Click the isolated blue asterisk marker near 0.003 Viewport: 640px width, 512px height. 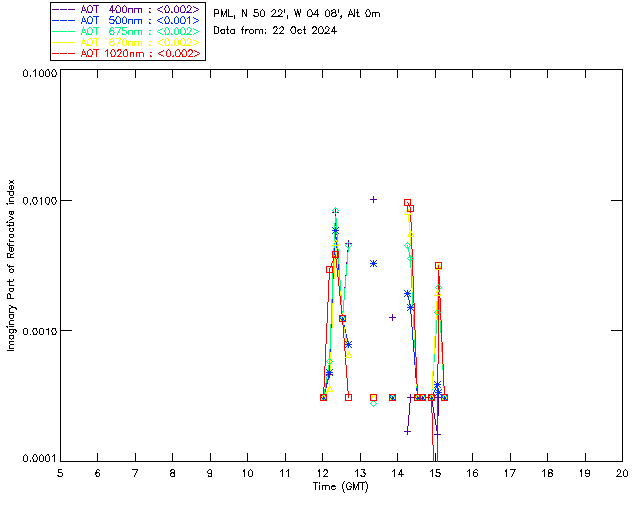tap(373, 264)
